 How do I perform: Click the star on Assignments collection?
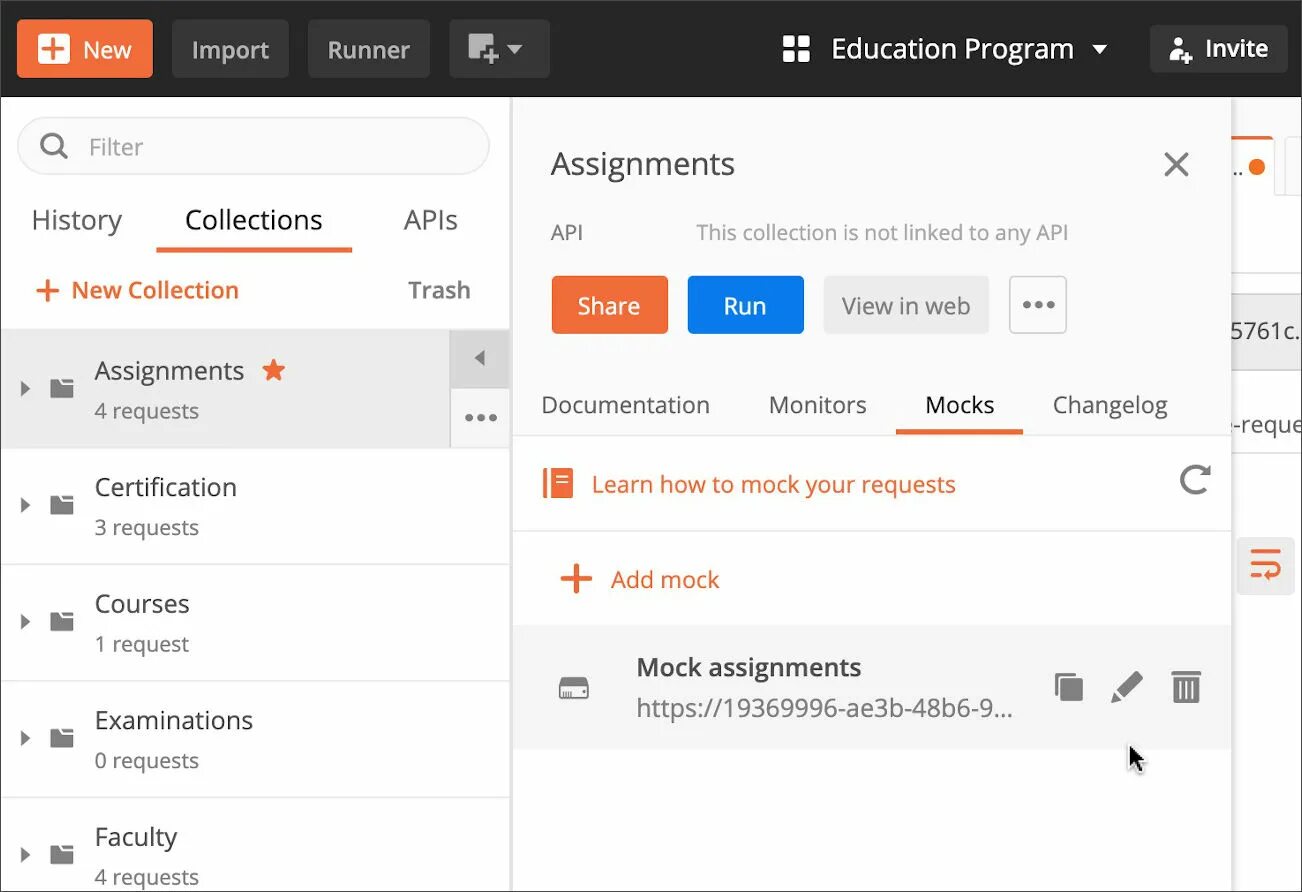pyautogui.click(x=274, y=371)
